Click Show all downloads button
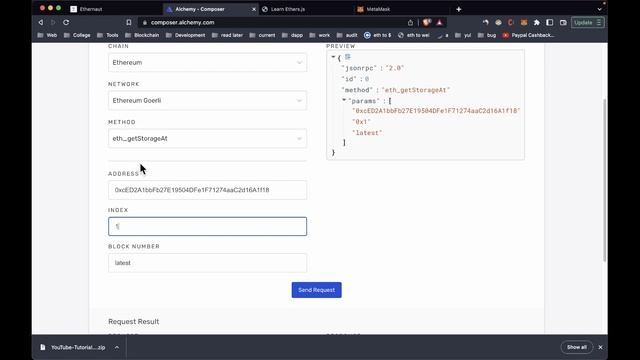The width and height of the screenshot is (640, 360). [577, 347]
